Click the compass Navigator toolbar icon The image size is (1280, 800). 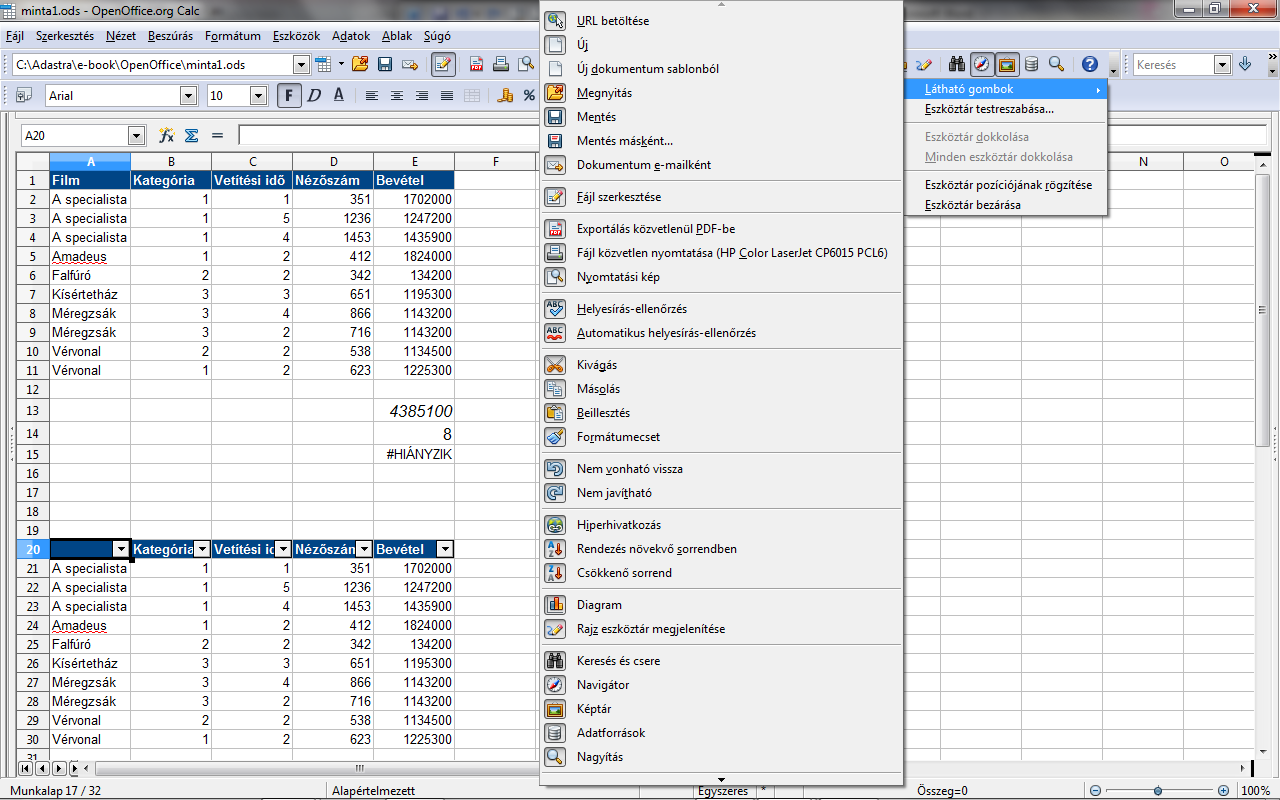pos(982,64)
